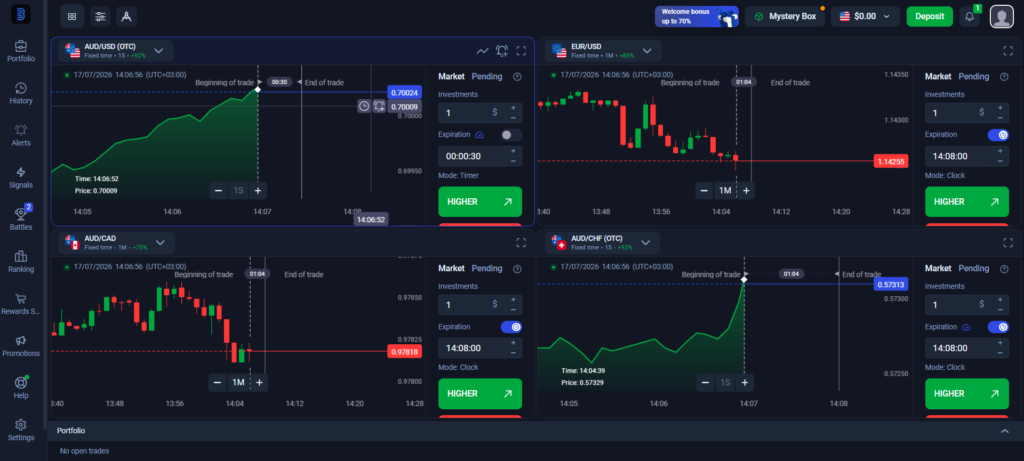Open the Mystery Box
Image resolution: width=1024 pixels, height=461 pixels.
[785, 16]
